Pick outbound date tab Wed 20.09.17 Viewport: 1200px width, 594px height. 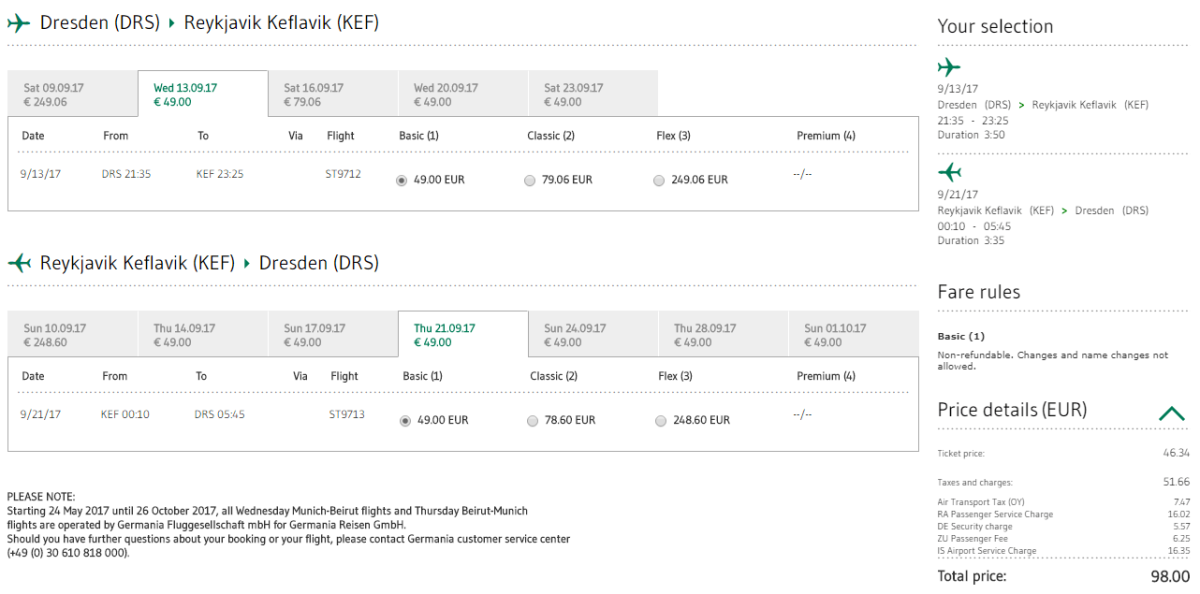pos(463,95)
